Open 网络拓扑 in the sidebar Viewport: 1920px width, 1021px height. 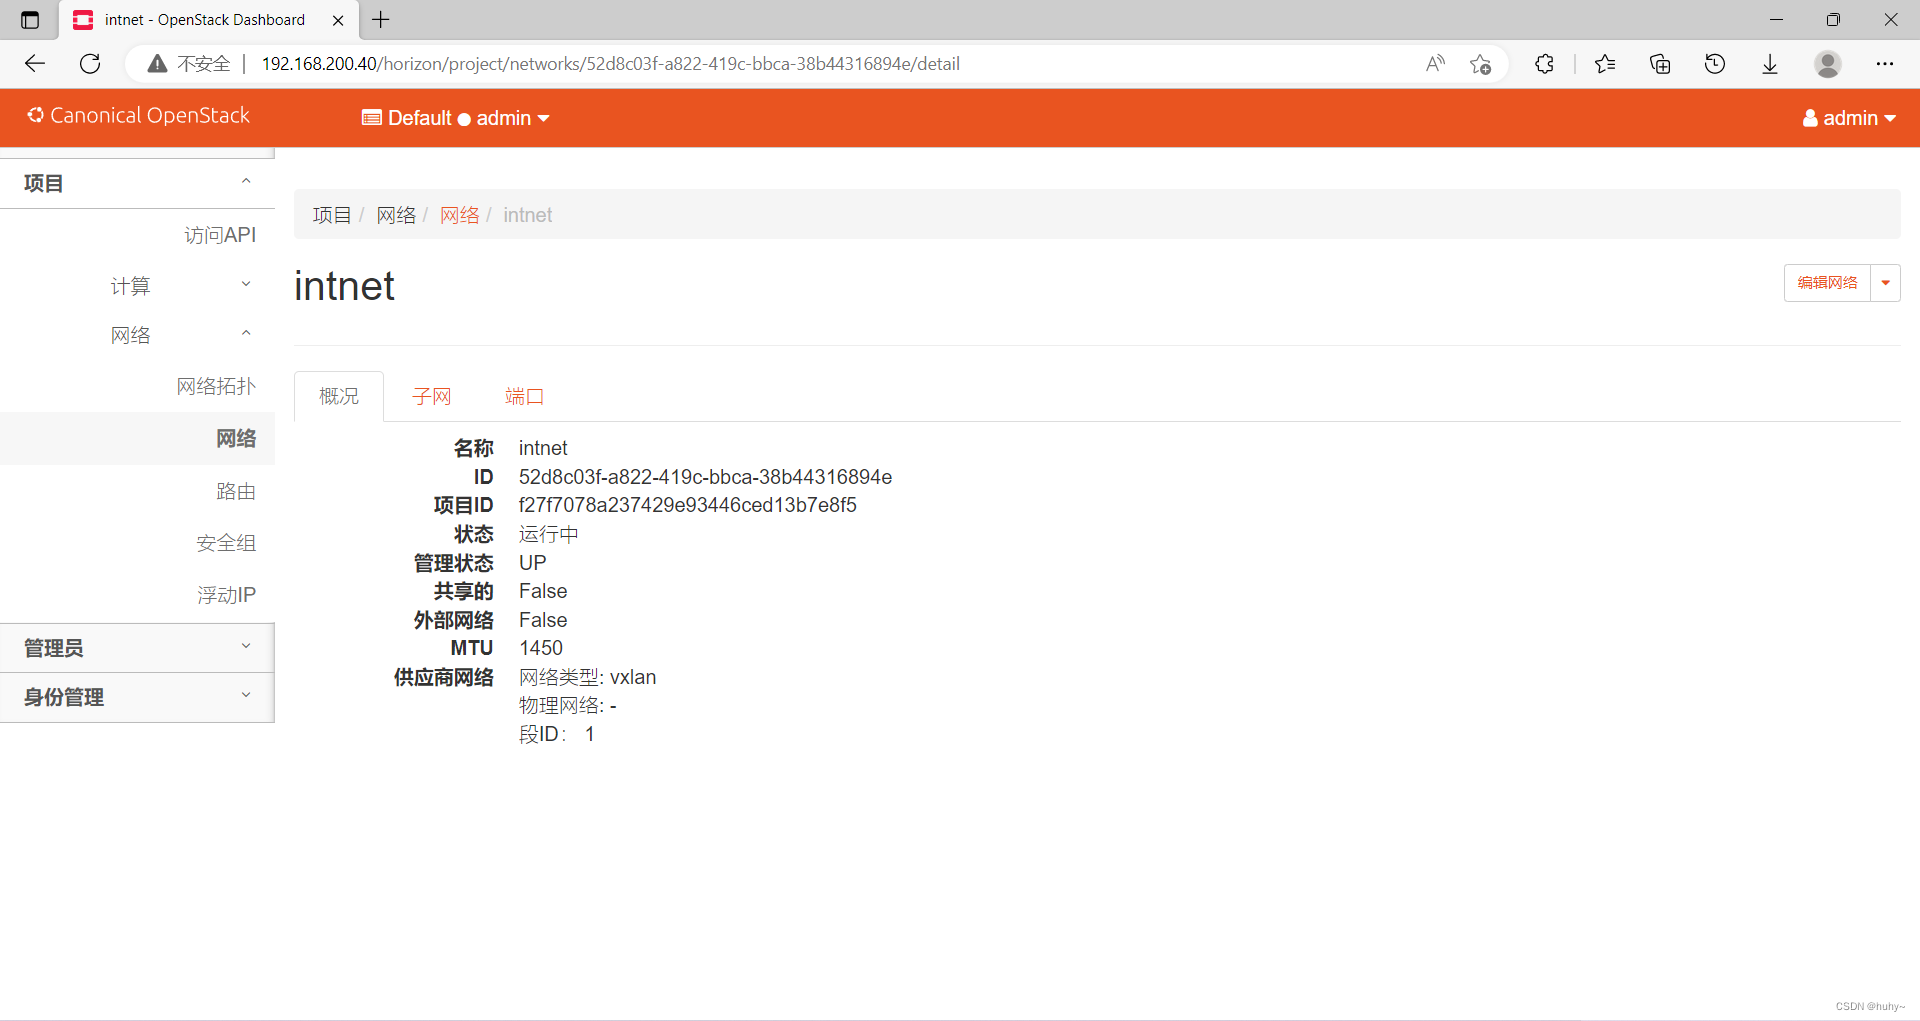click(216, 386)
